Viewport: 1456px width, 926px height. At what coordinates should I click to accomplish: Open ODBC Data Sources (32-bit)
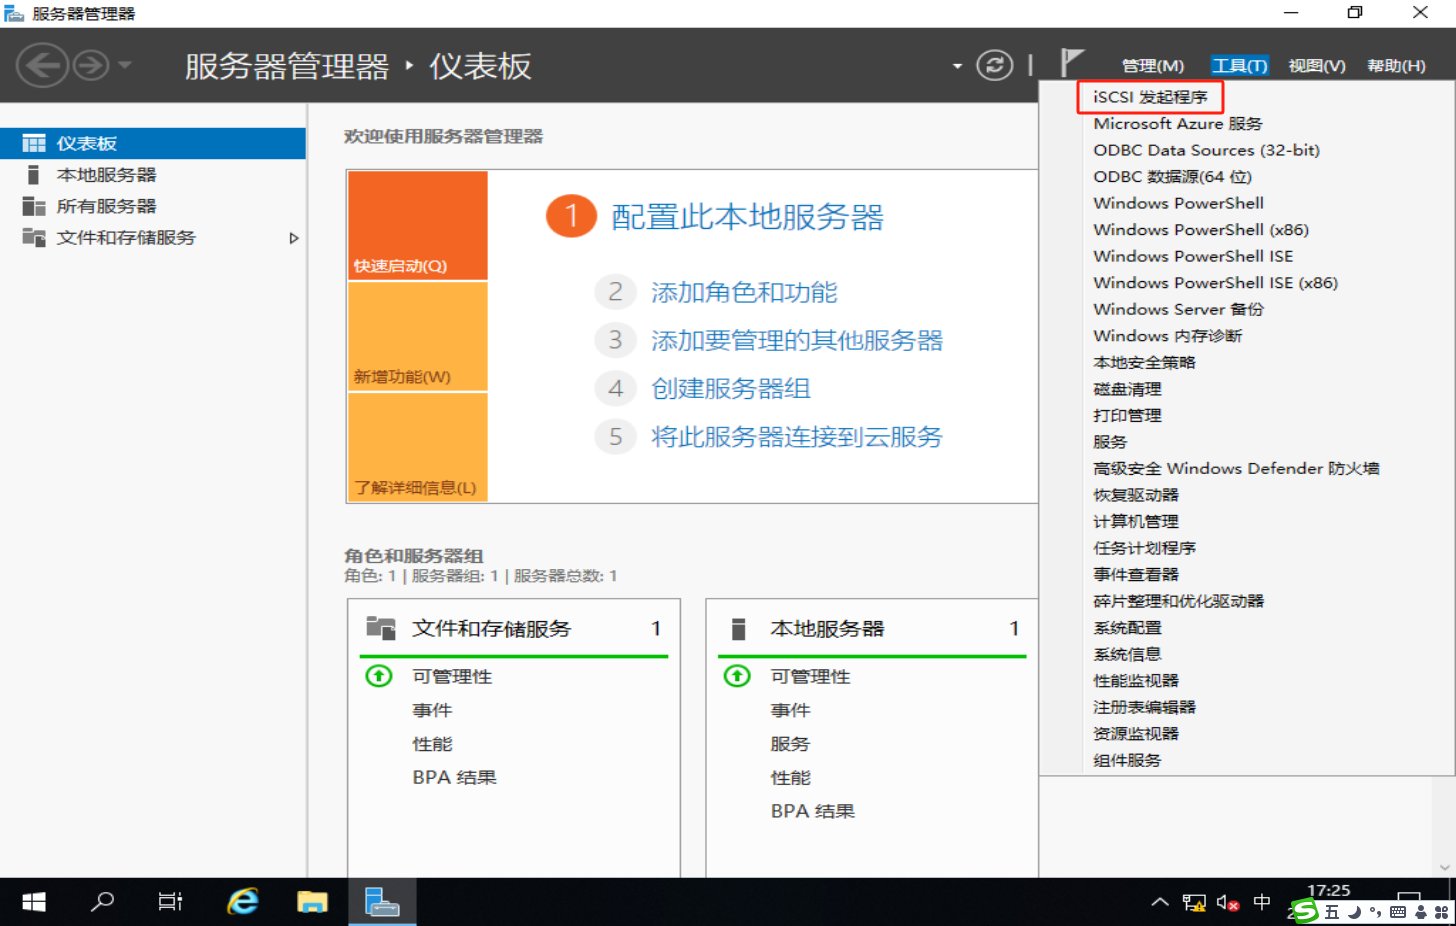point(1206,150)
